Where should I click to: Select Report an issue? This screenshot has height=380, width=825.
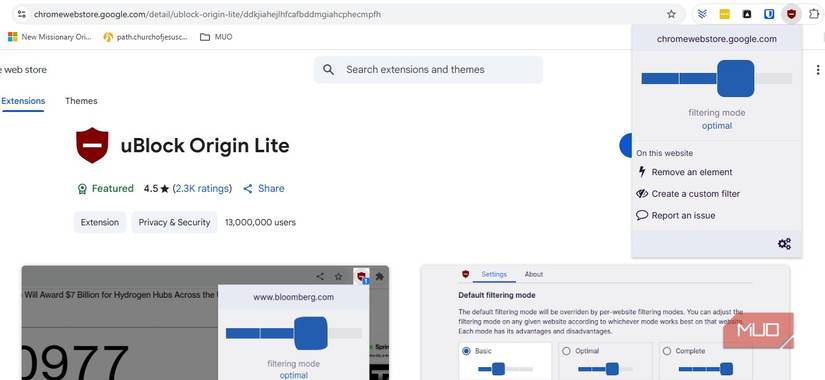[676, 215]
